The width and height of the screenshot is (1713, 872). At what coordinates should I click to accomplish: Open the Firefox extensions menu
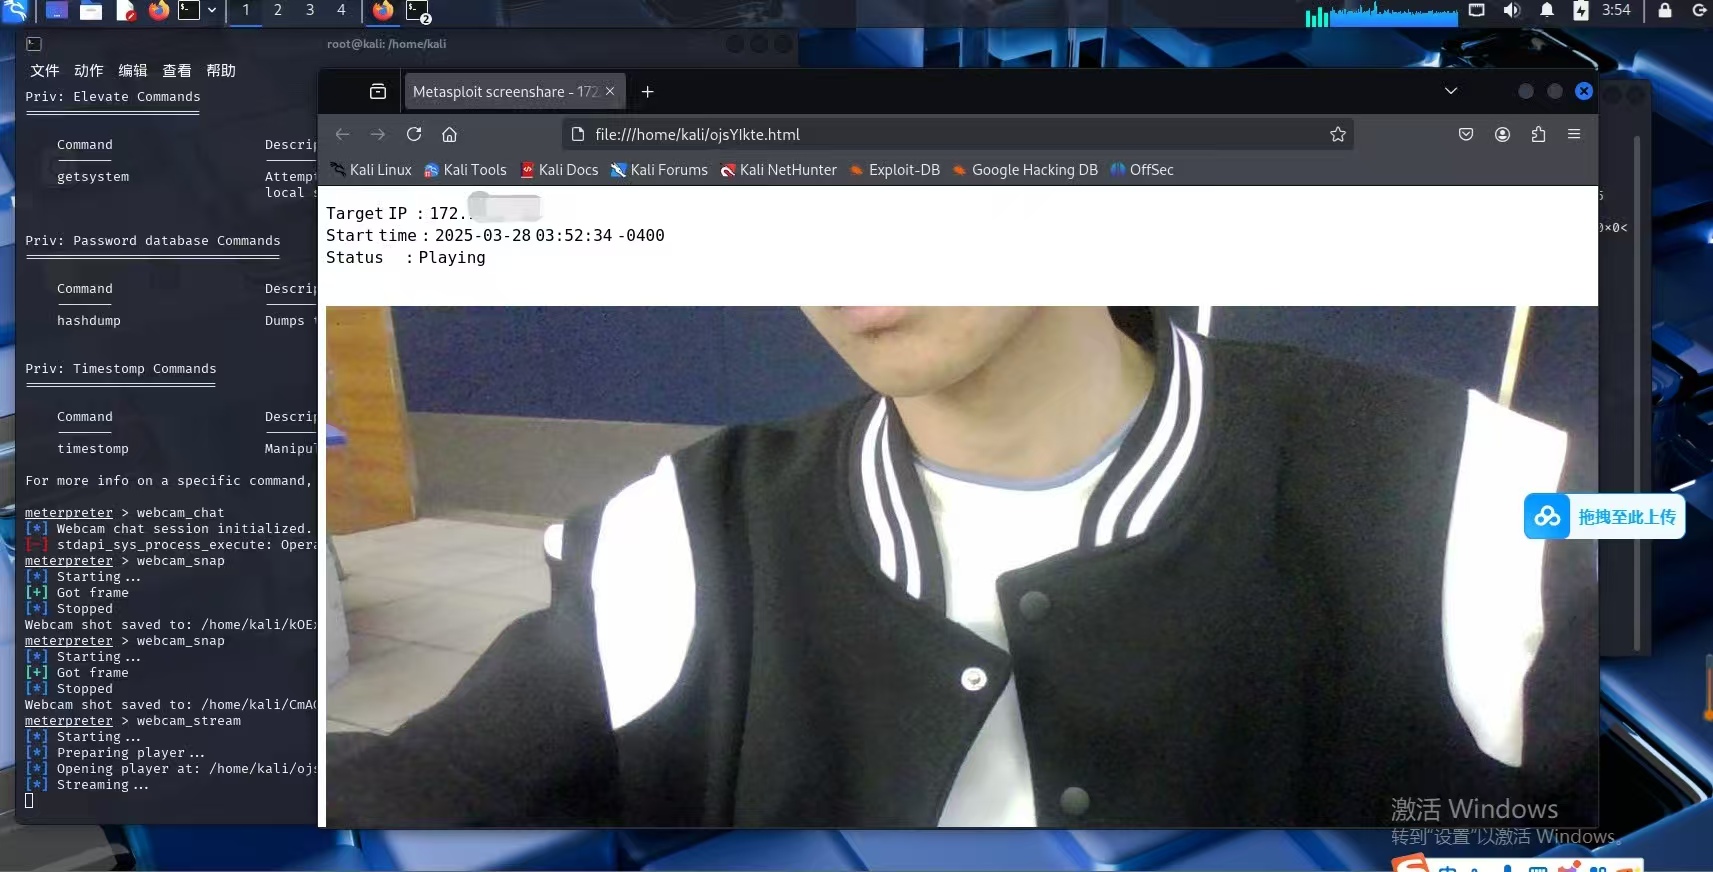1538,134
